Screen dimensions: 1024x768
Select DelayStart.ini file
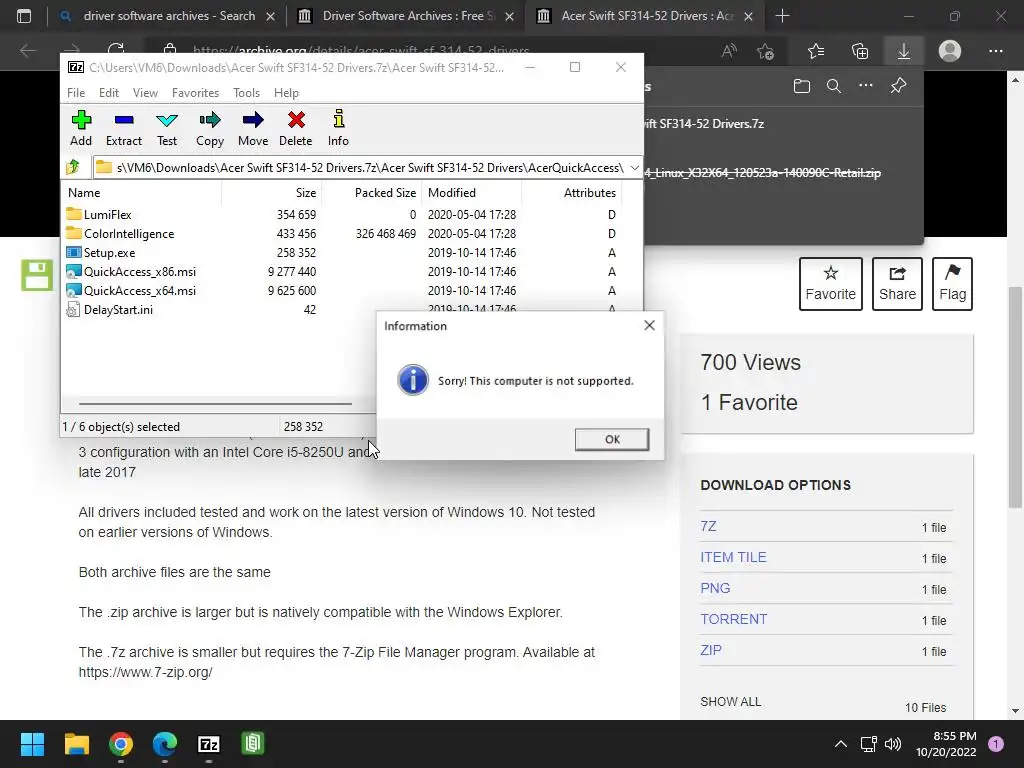109,309
